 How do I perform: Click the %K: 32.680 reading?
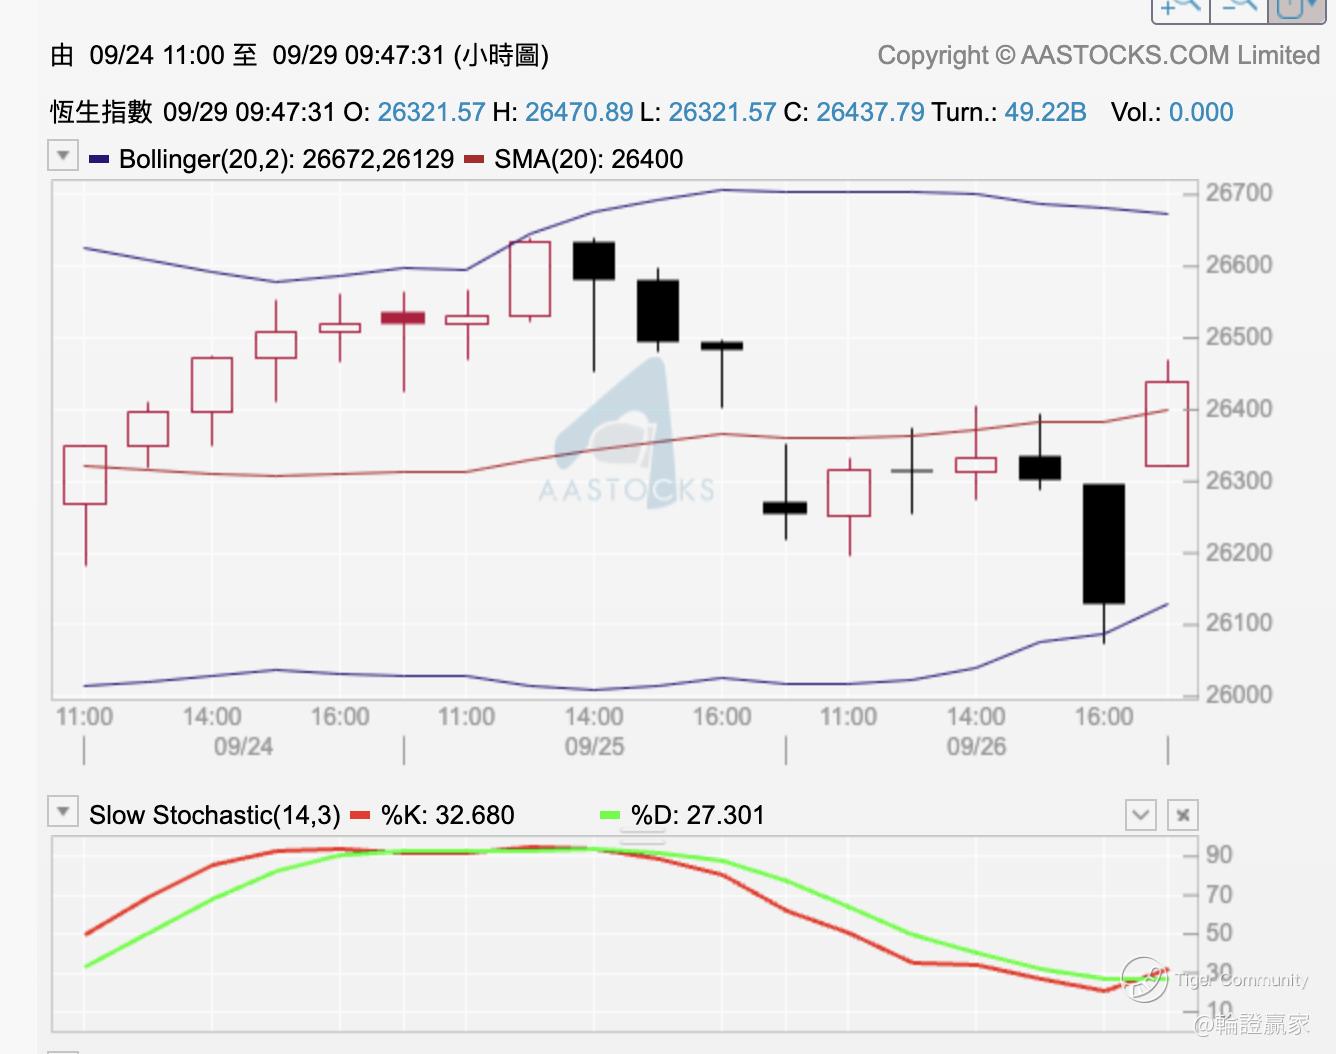coord(448,816)
